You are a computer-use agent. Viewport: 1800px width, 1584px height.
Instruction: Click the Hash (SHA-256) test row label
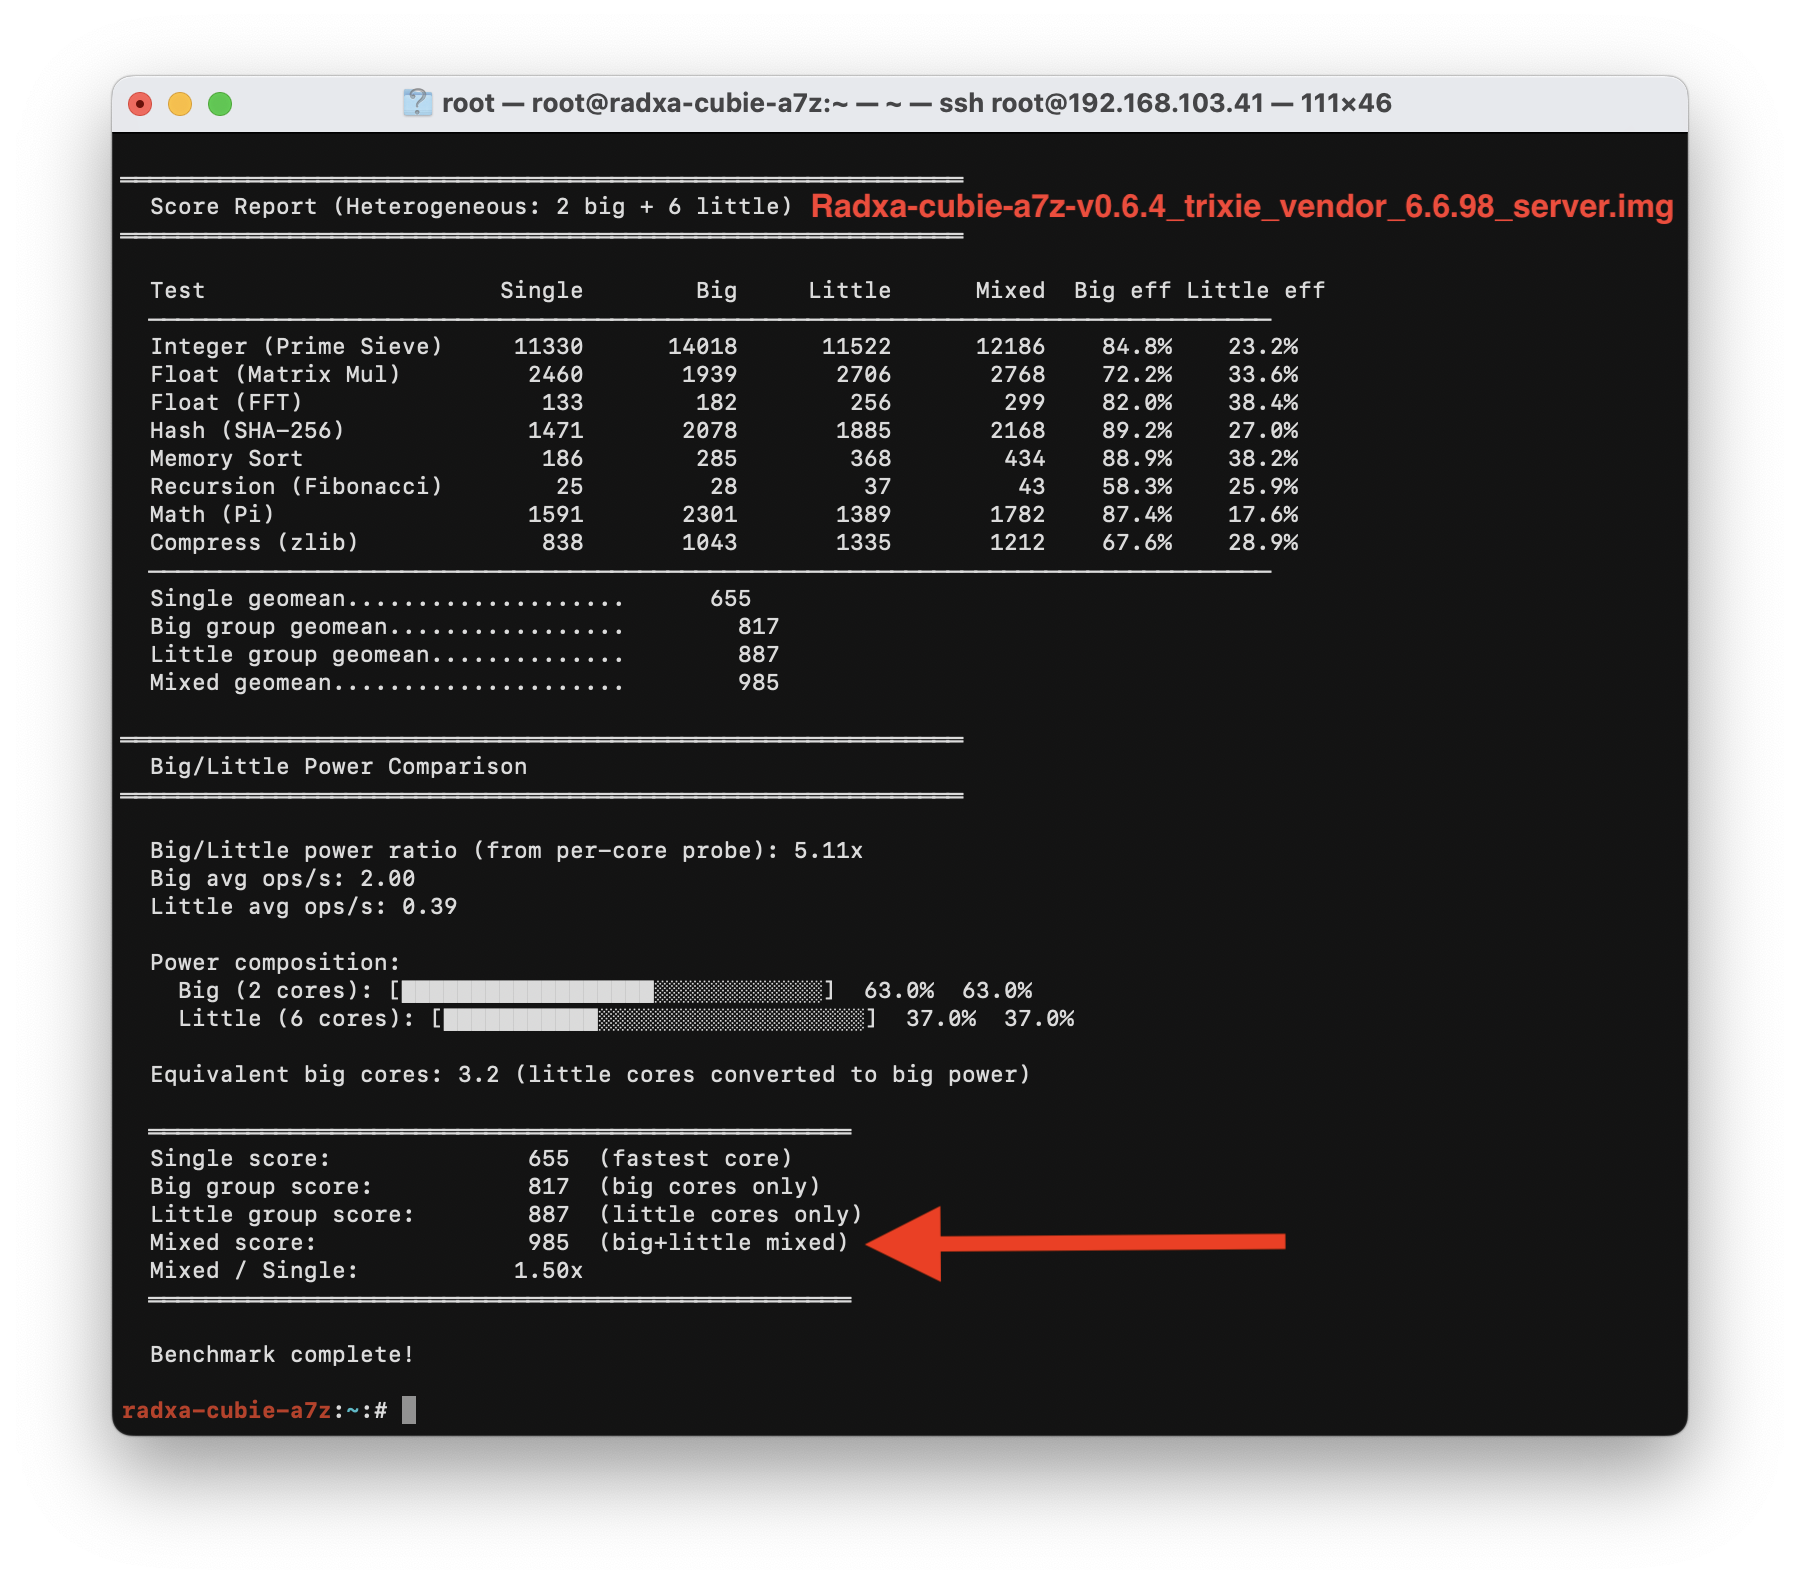pyautogui.click(x=247, y=431)
